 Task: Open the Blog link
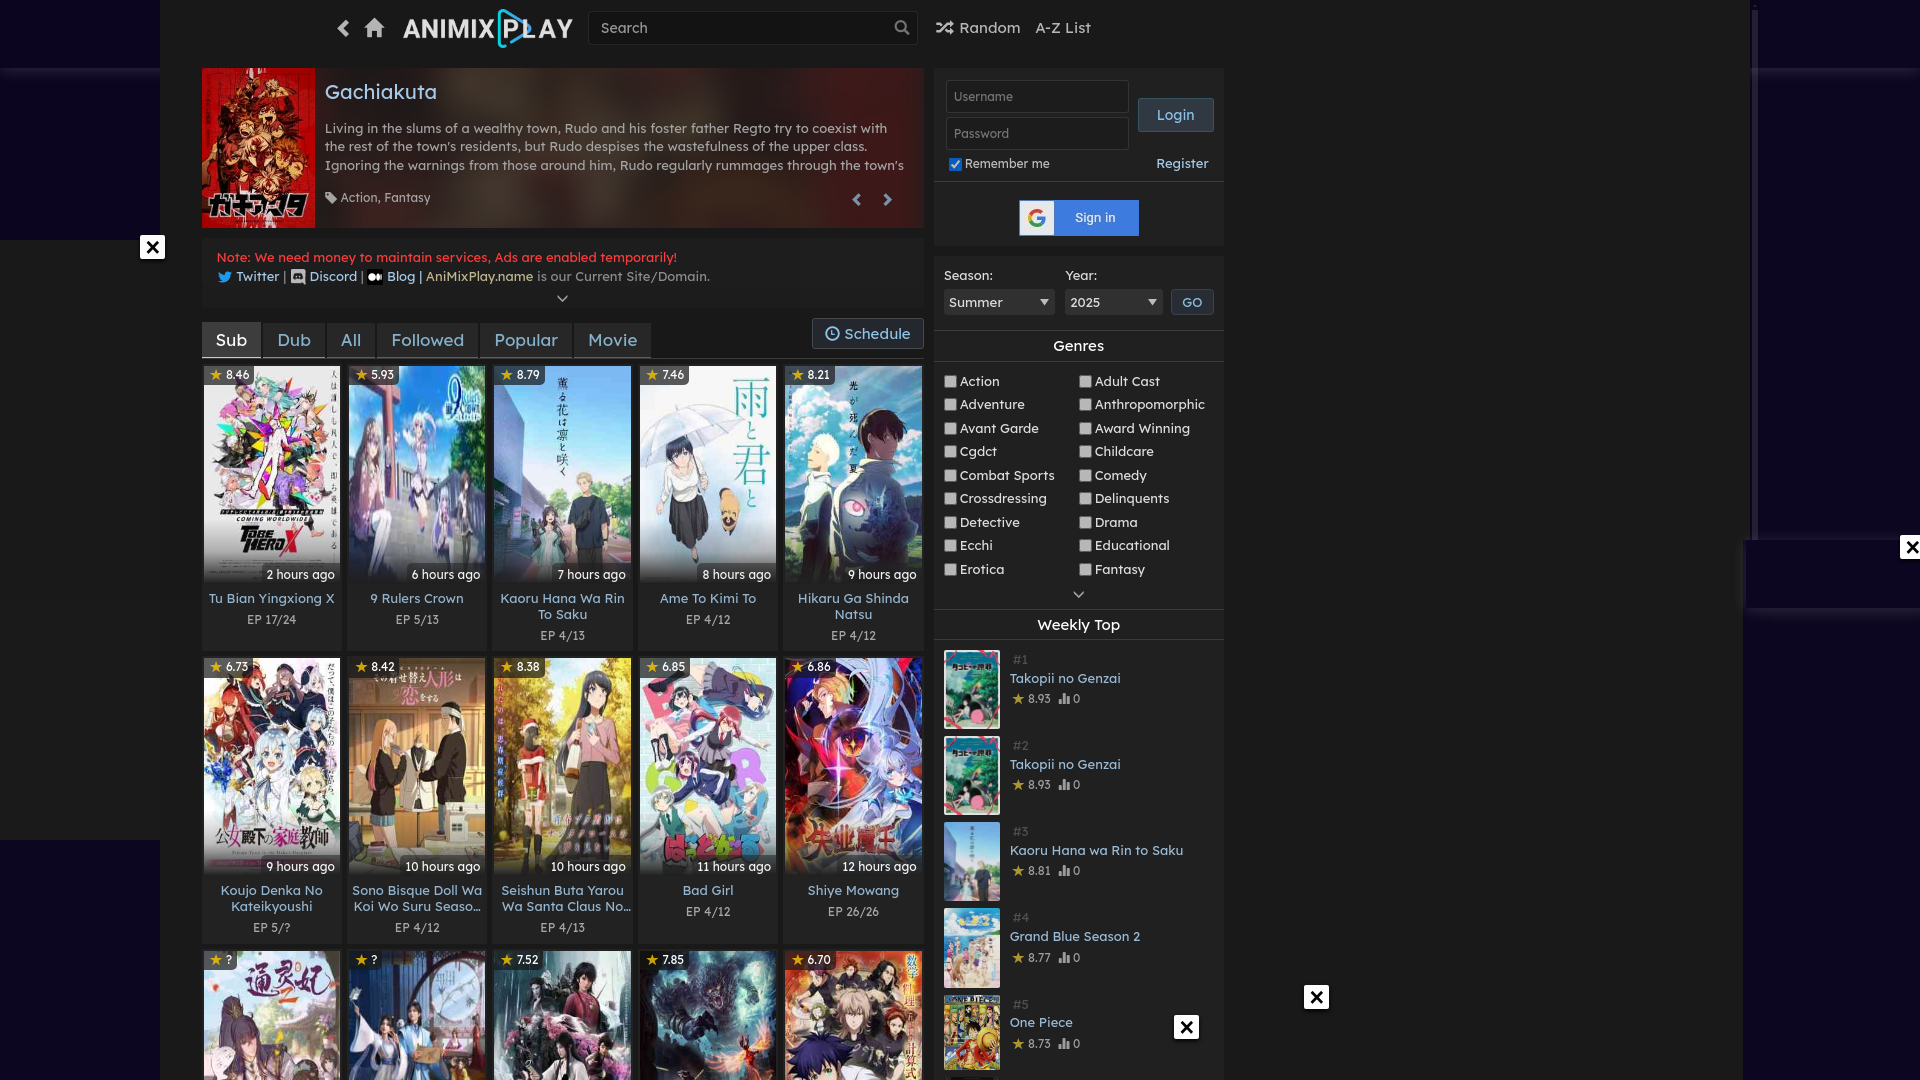(391, 277)
